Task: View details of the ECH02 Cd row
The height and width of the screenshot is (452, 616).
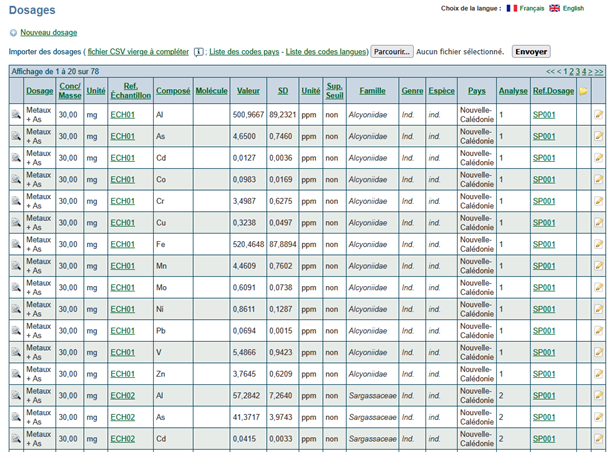Action: [x=16, y=439]
